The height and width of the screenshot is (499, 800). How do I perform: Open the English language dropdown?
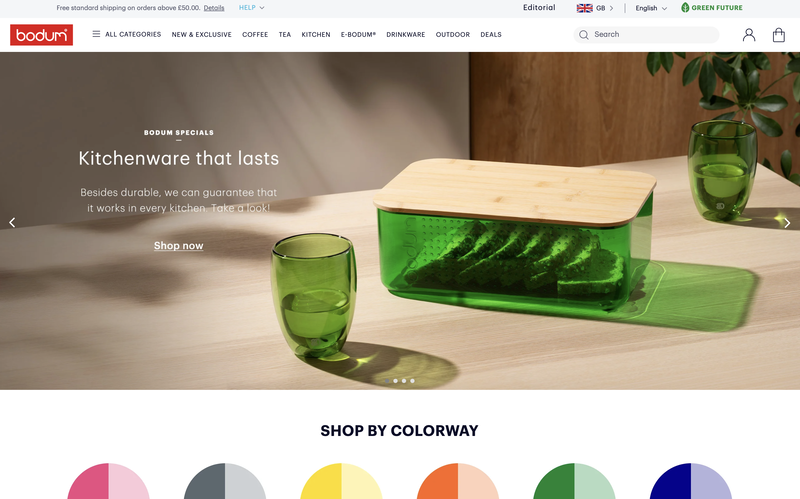tap(651, 8)
